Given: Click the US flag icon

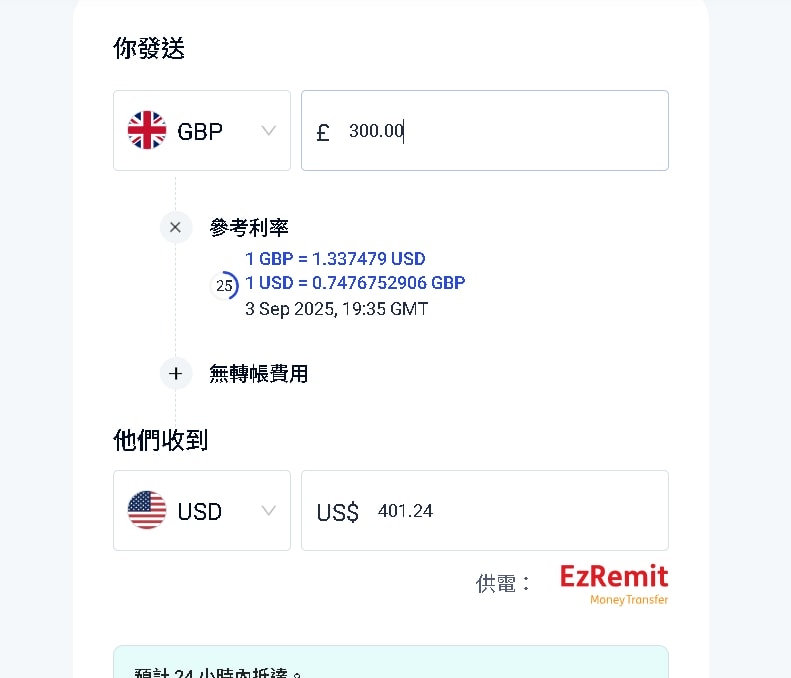Looking at the screenshot, I should point(147,511).
